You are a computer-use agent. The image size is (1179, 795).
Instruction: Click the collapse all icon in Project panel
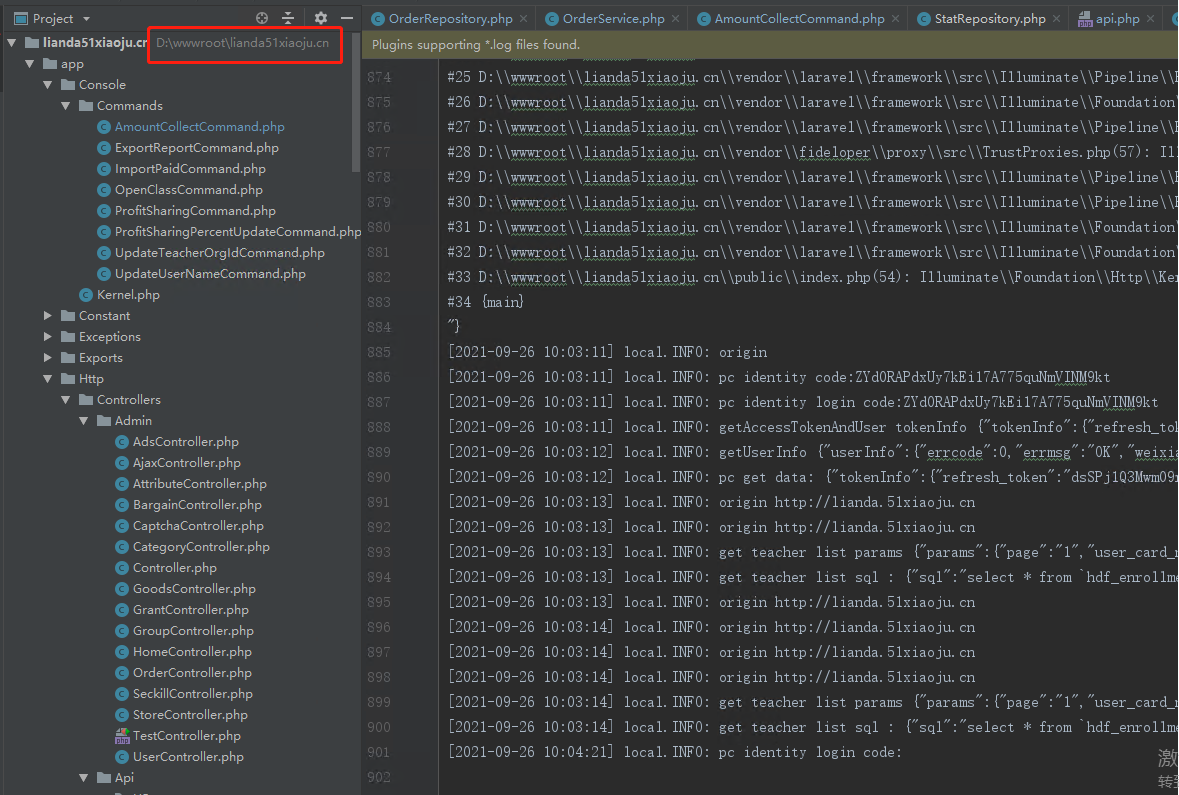tap(288, 18)
